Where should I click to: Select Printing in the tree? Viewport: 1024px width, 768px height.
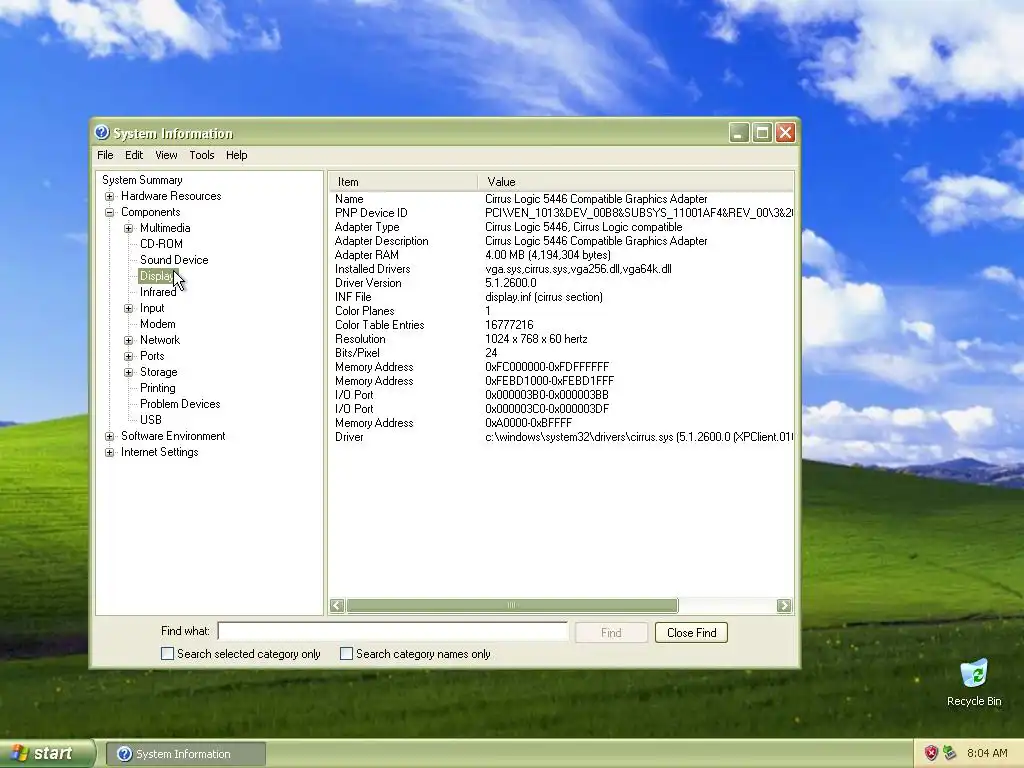click(x=157, y=388)
